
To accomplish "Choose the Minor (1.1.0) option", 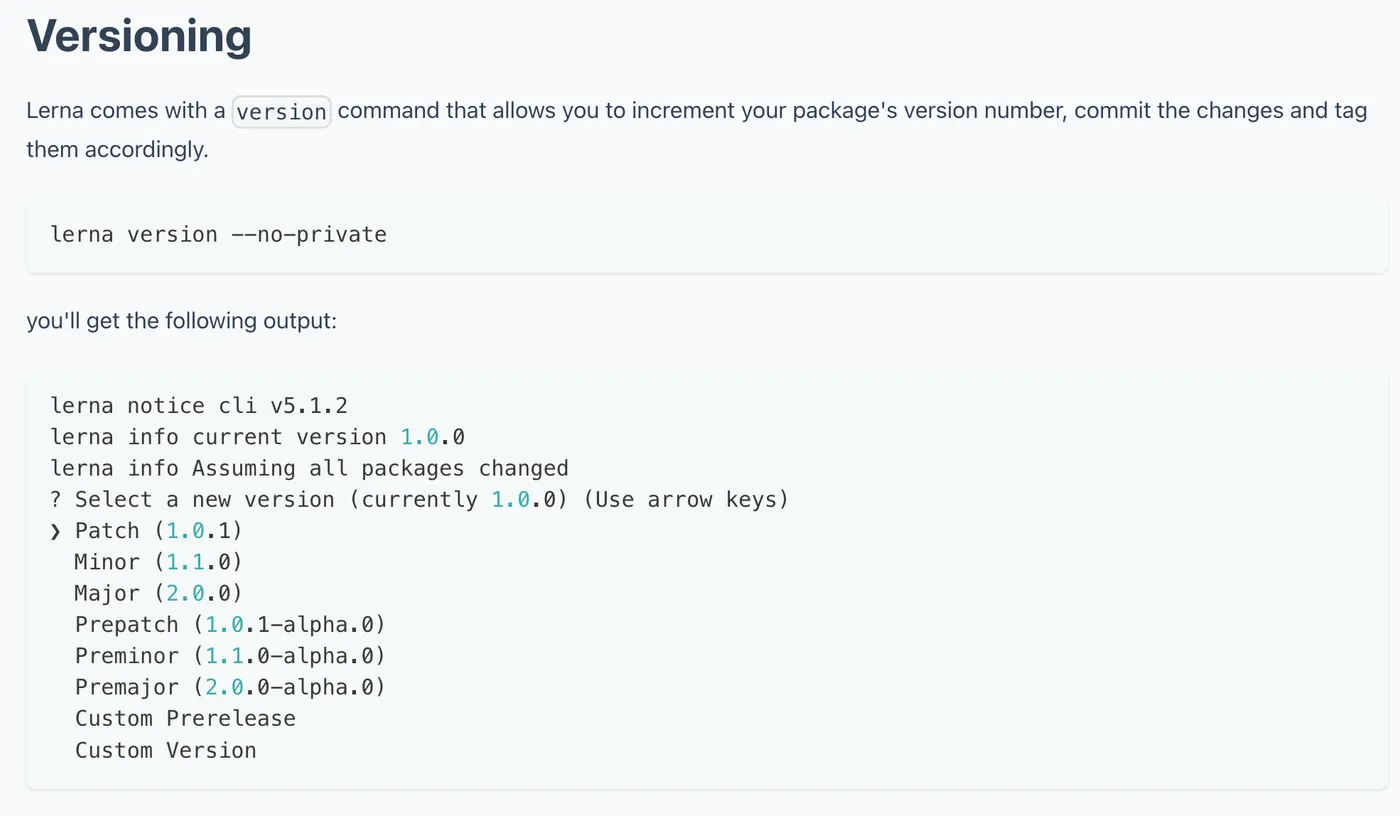I will coord(158,562).
